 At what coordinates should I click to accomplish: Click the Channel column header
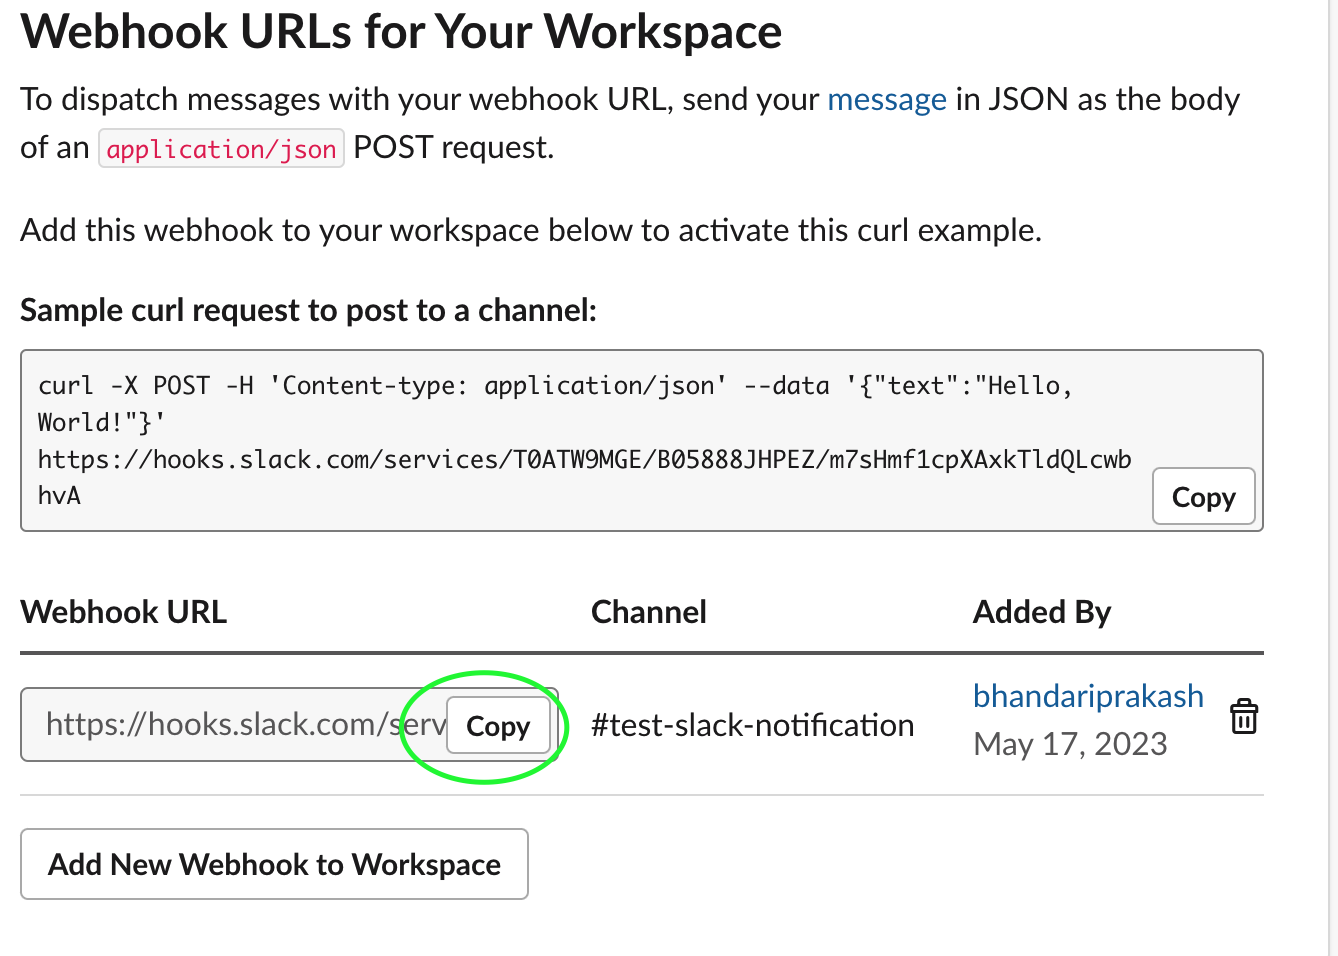(649, 612)
